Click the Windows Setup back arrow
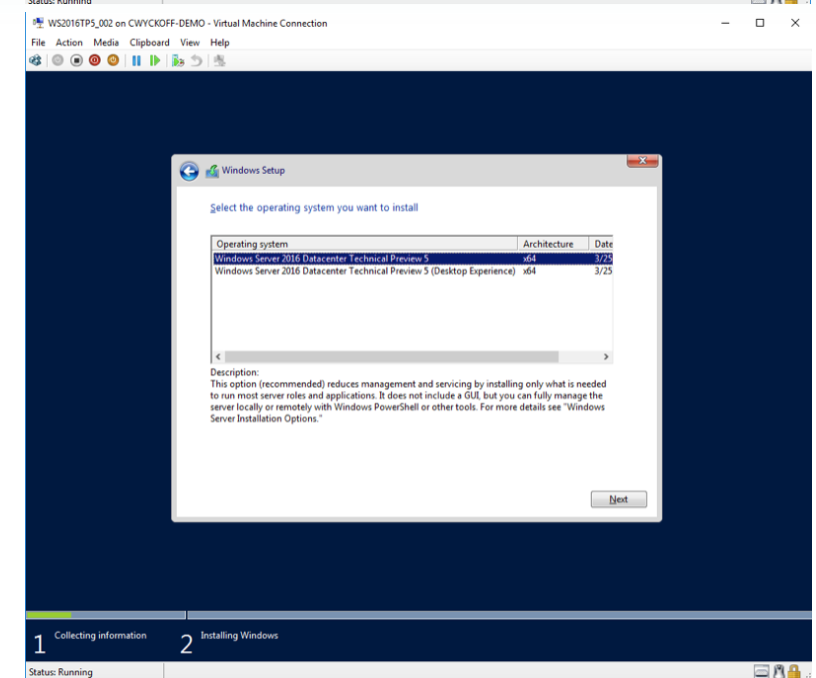 (189, 171)
